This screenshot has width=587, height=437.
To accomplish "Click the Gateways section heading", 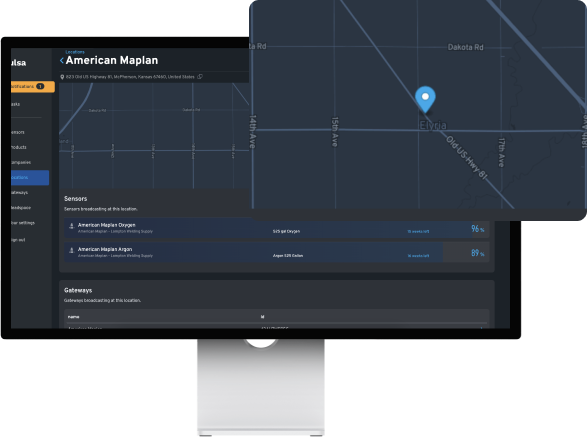I will click(78, 290).
